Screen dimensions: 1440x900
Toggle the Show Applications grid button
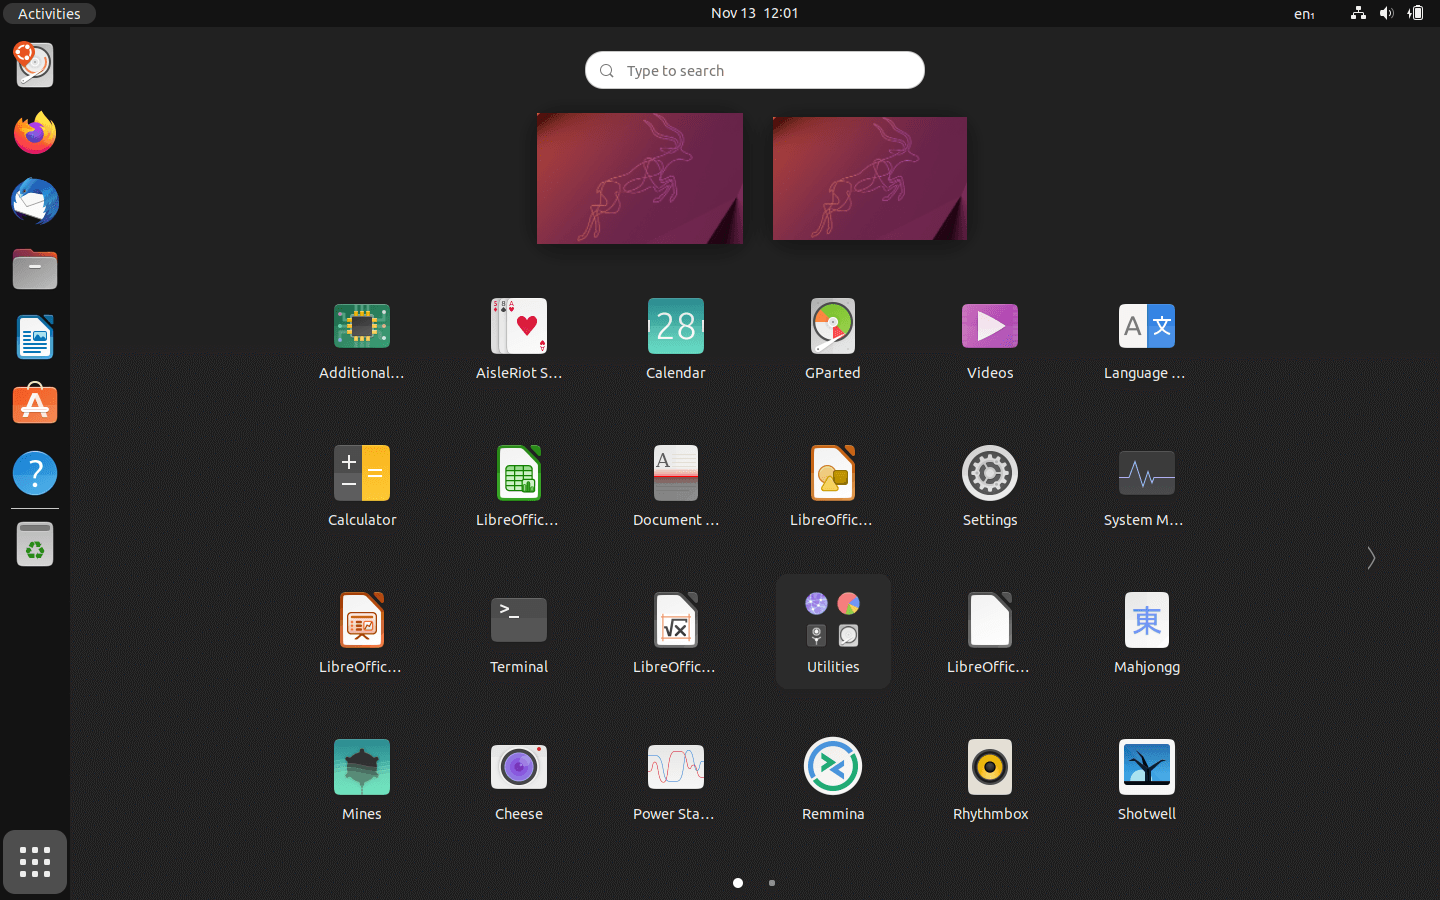point(35,862)
